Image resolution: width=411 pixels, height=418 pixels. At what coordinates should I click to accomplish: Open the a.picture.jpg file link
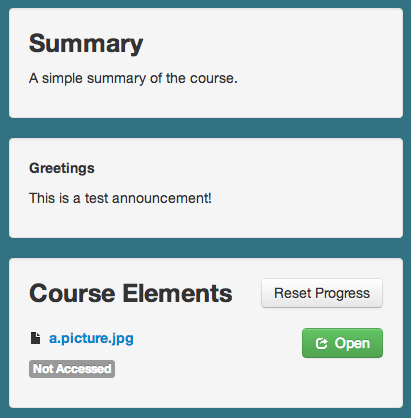point(91,338)
